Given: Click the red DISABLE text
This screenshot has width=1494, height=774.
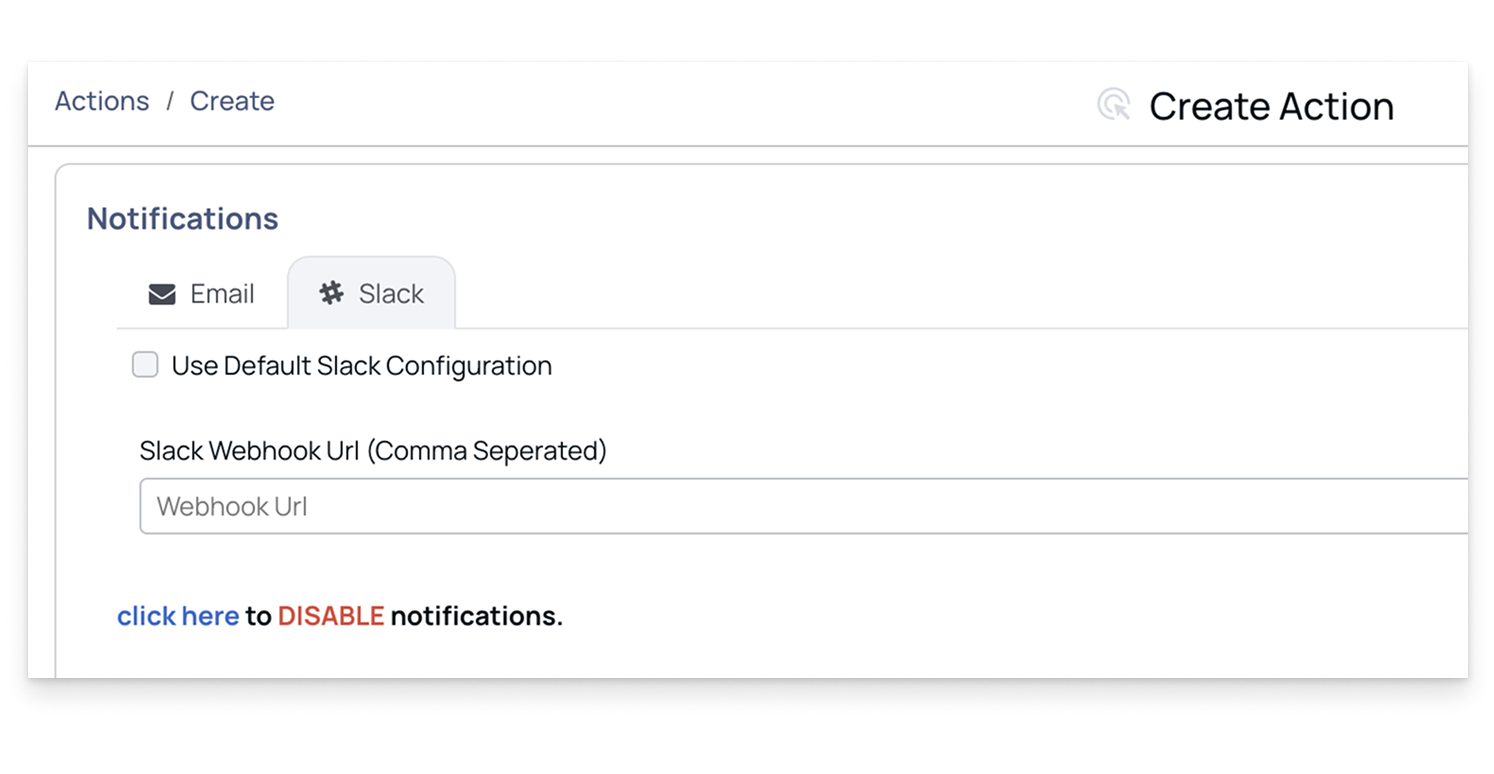Looking at the screenshot, I should [331, 616].
